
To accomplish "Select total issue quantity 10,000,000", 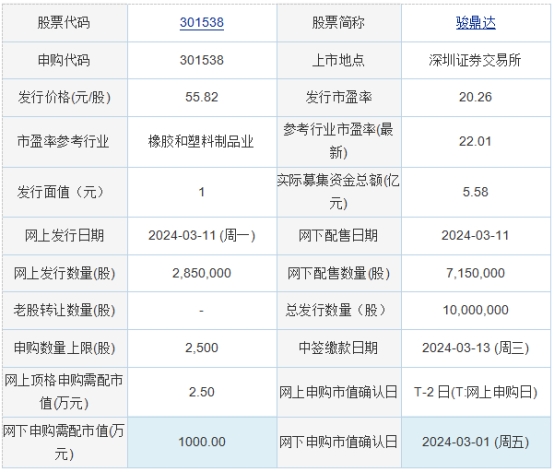I will coord(476,310).
